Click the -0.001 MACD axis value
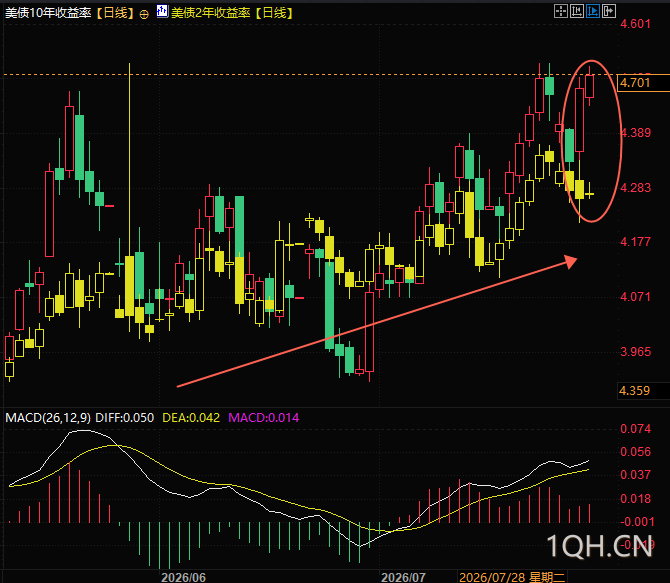The image size is (670, 583). [637, 522]
